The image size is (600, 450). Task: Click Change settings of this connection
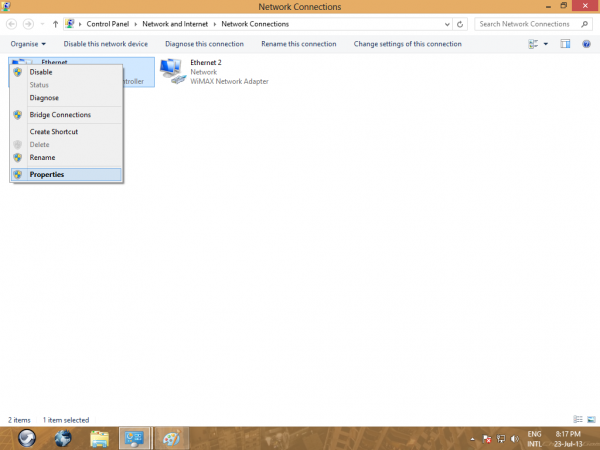click(408, 44)
